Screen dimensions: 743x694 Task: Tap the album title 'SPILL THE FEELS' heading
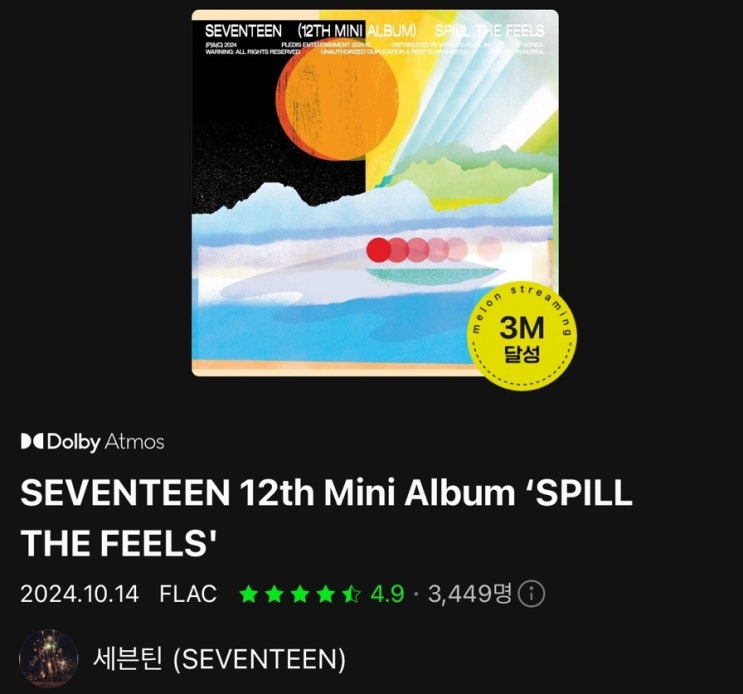[x=326, y=518]
